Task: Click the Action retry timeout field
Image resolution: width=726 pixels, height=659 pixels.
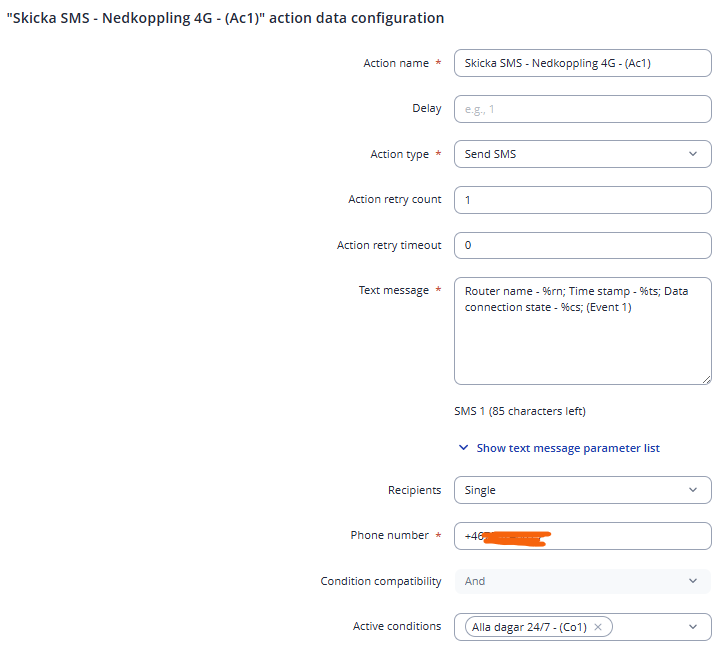Action: 582,245
